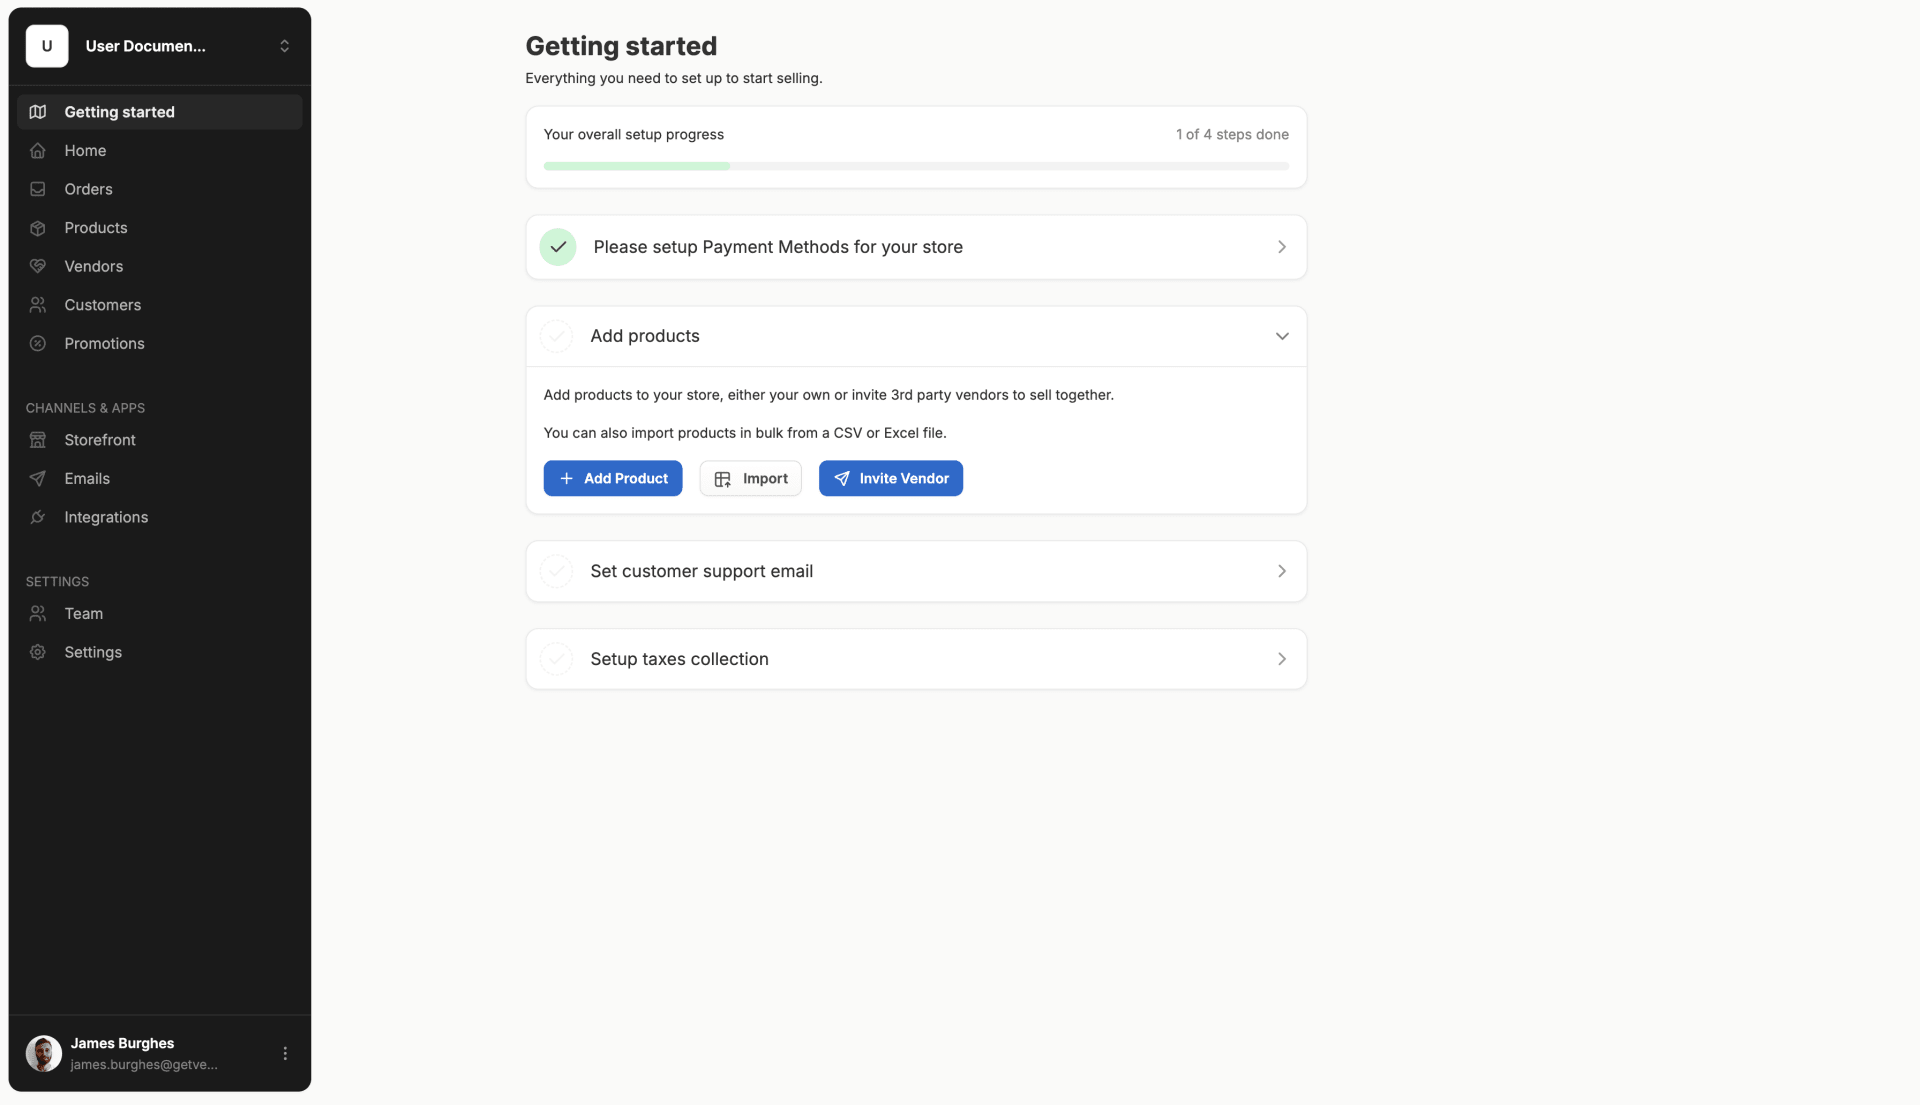Image resolution: width=1920 pixels, height=1105 pixels.
Task: Open the James Burghes account options menu
Action: coord(285,1053)
